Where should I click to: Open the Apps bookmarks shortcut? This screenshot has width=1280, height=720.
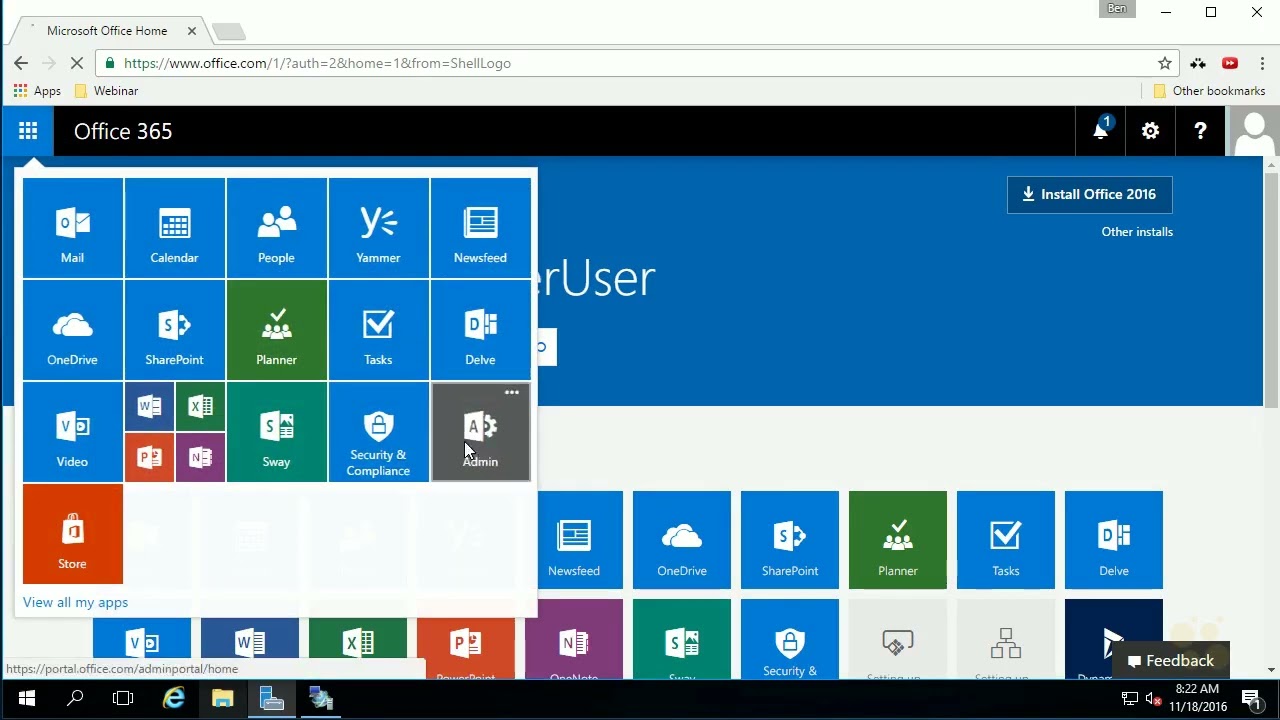[x=37, y=91]
